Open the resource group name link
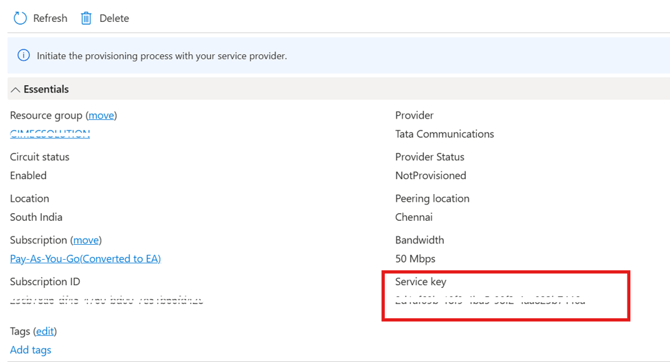Screen dimensions: 670x362 [x=50, y=134]
